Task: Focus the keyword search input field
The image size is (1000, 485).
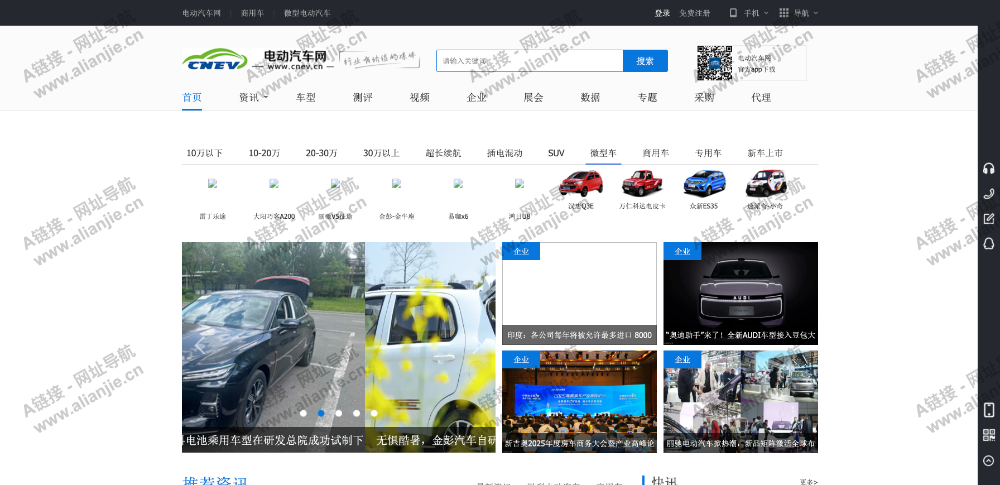Action: (529, 61)
